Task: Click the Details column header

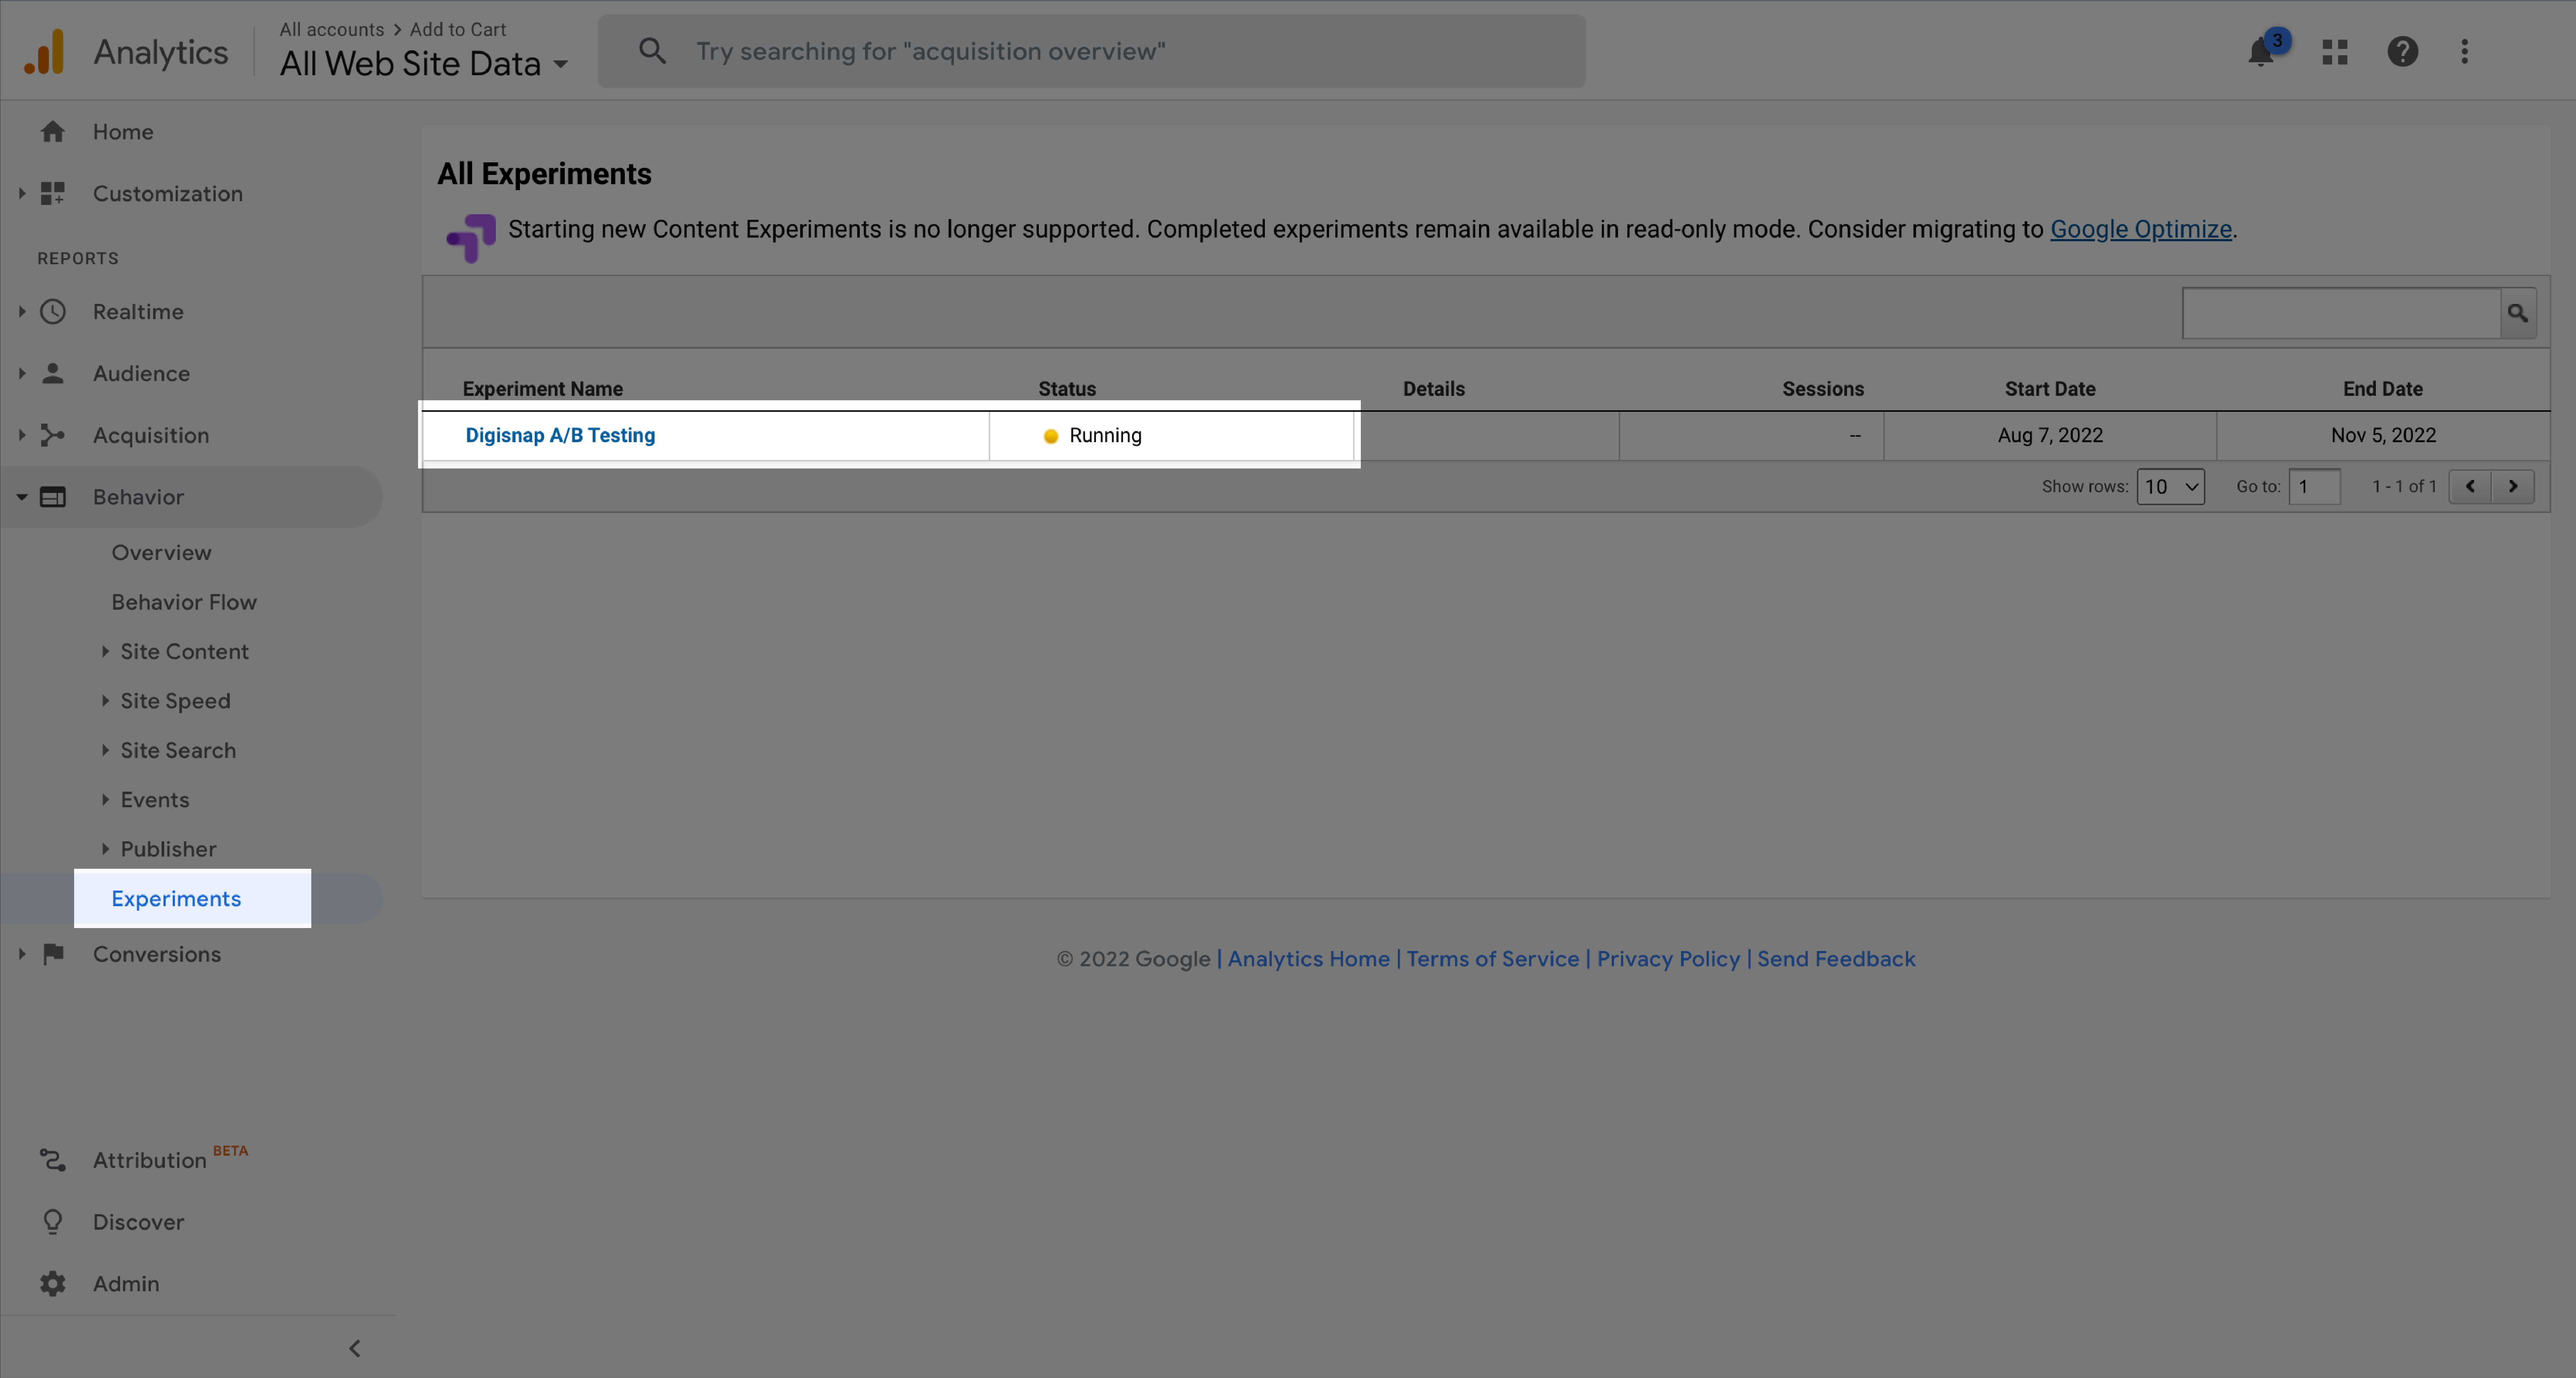Action: (1433, 389)
